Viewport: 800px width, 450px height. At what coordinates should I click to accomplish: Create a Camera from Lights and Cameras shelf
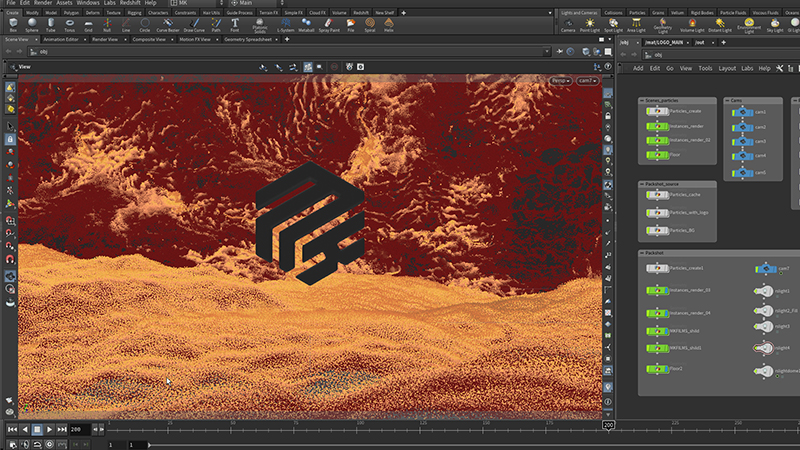[567, 24]
